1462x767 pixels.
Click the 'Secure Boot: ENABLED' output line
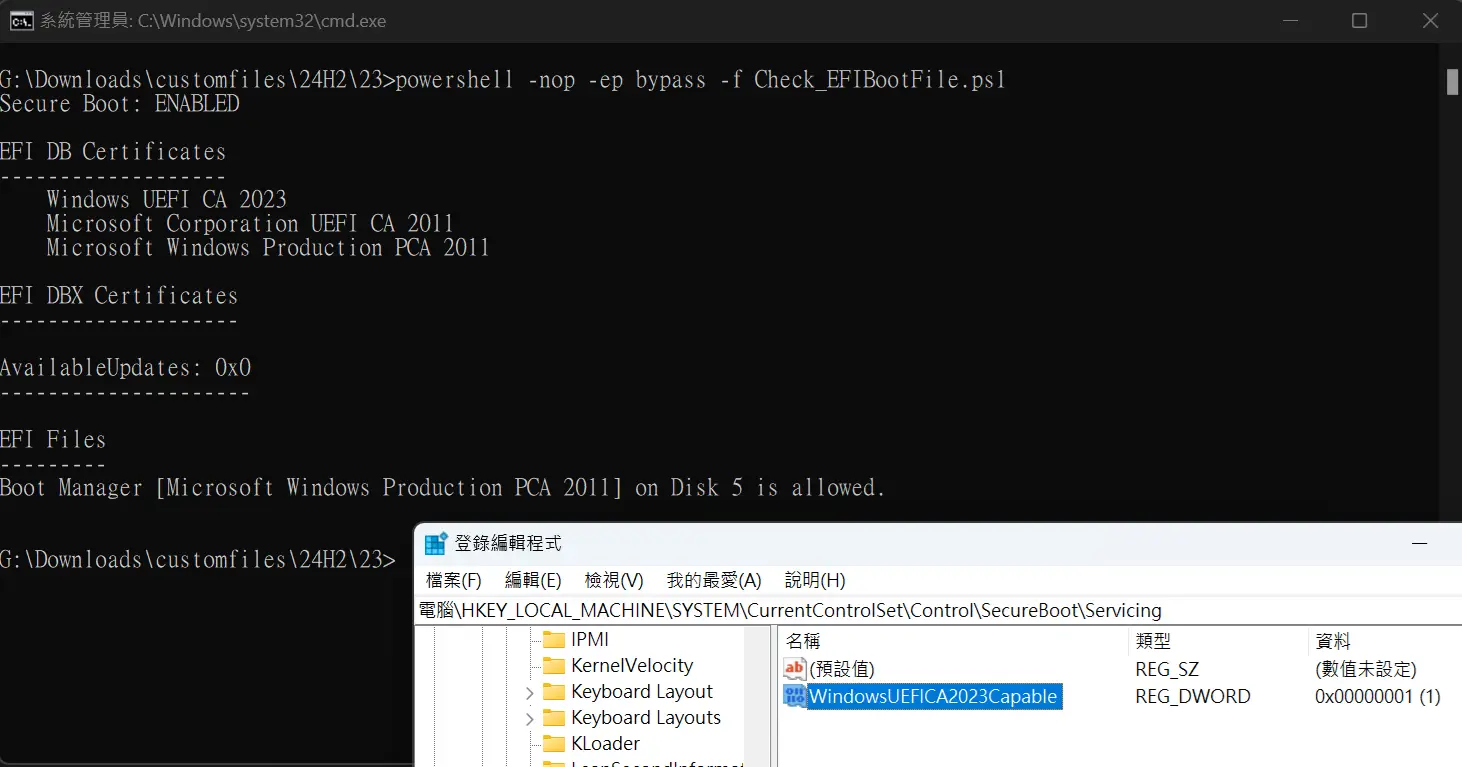[120, 104]
